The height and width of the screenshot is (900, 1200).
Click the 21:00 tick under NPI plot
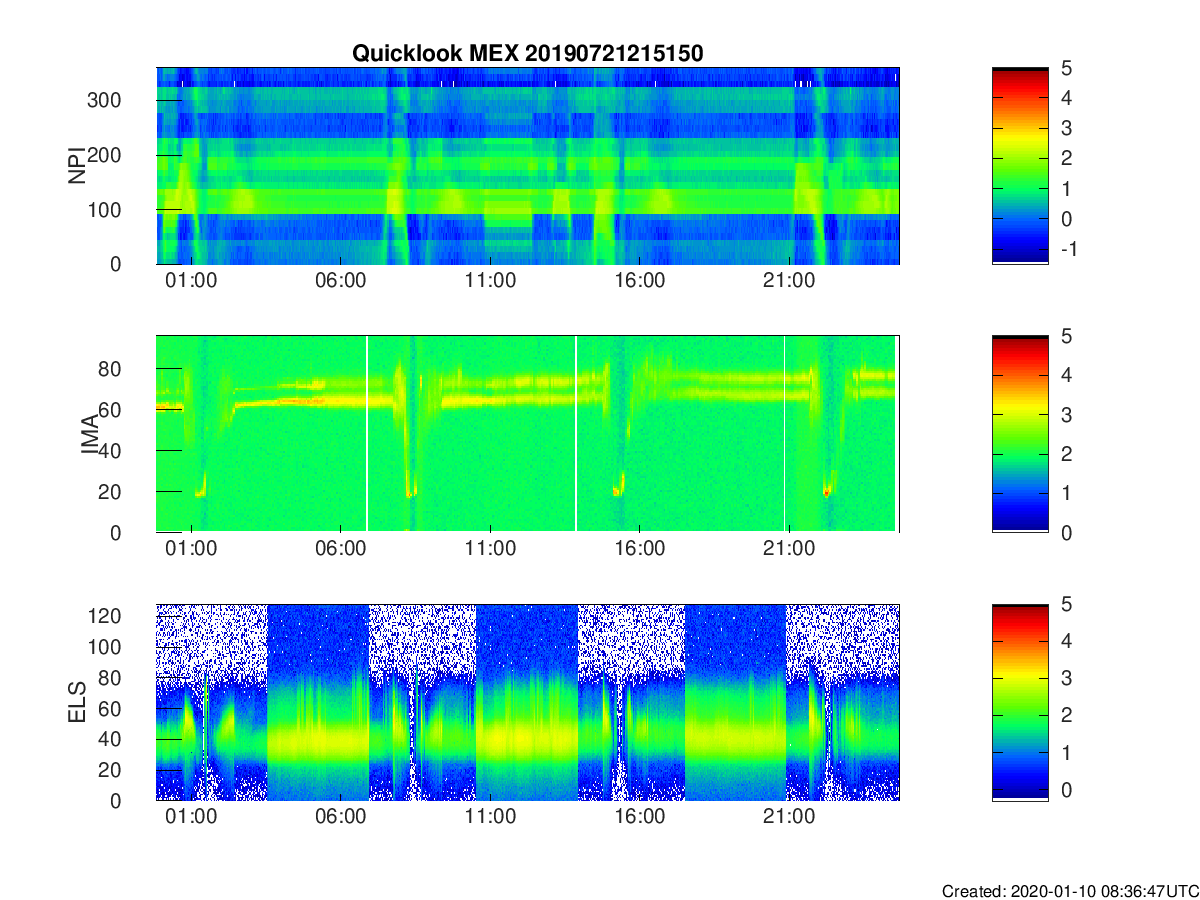[789, 281]
